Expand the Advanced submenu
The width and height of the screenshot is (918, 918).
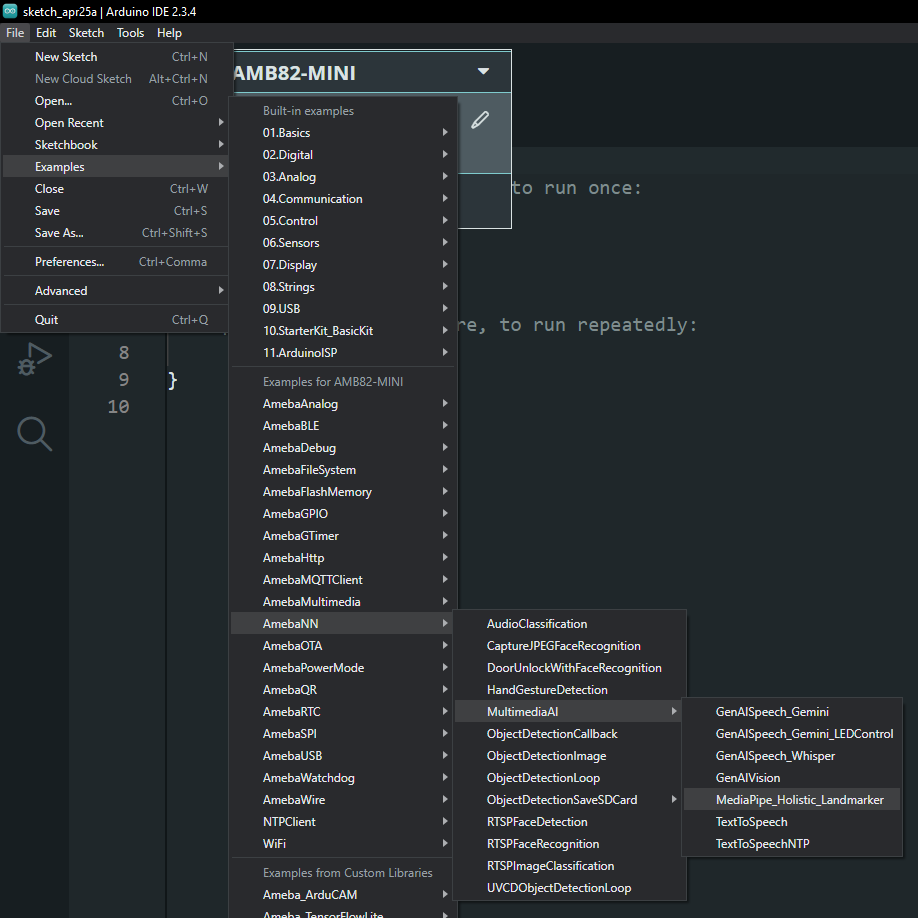tap(115, 291)
